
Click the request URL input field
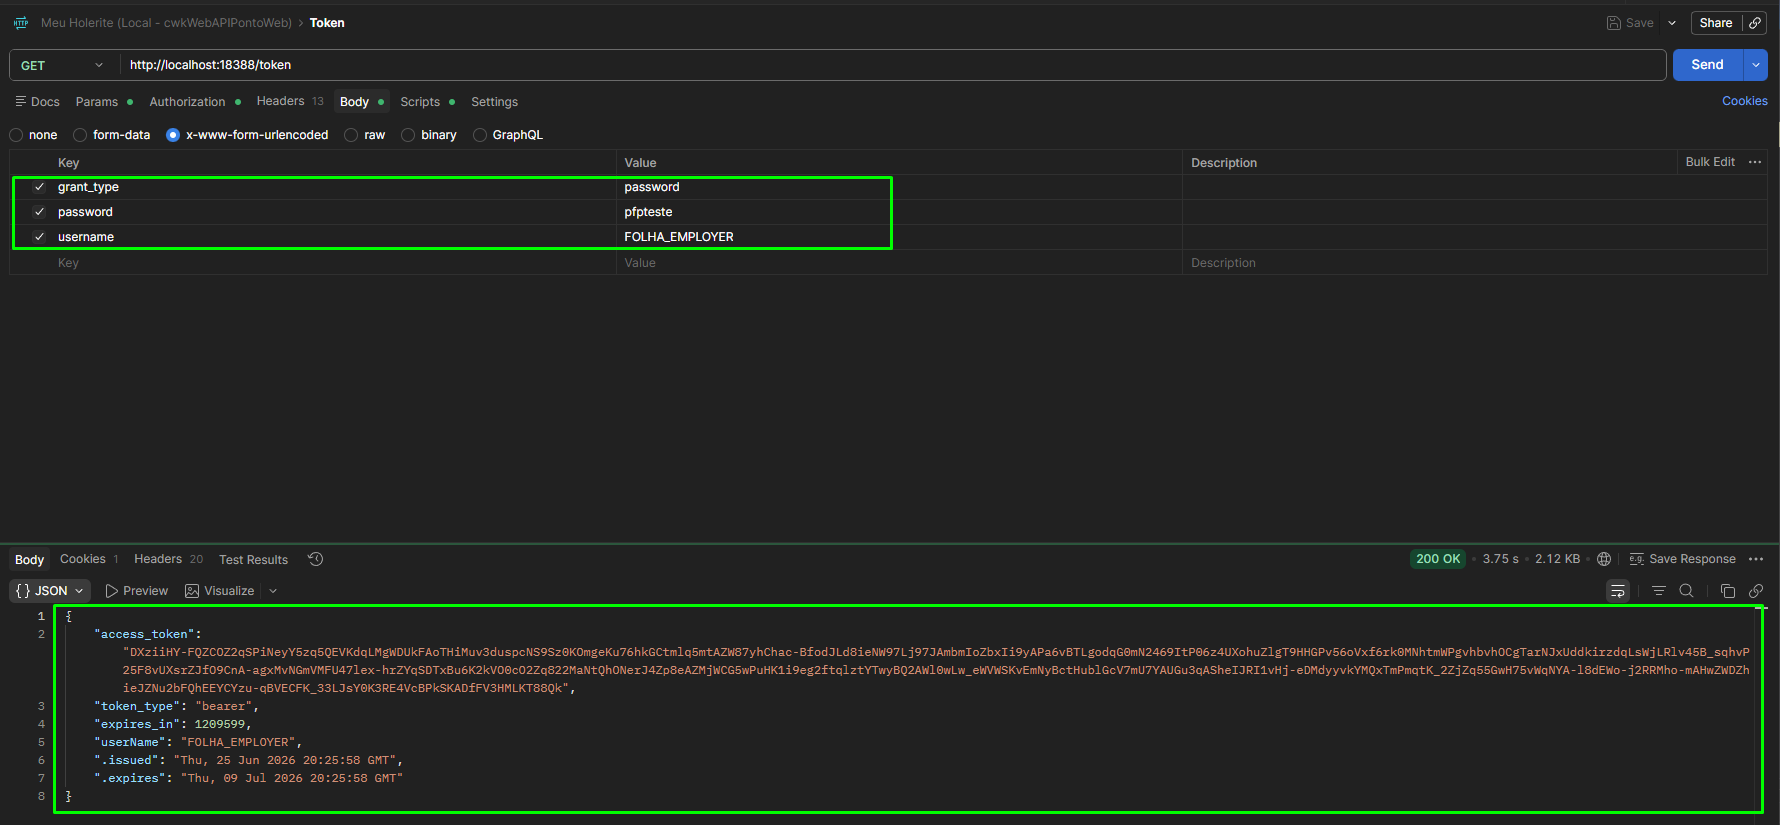pyautogui.click(x=893, y=65)
